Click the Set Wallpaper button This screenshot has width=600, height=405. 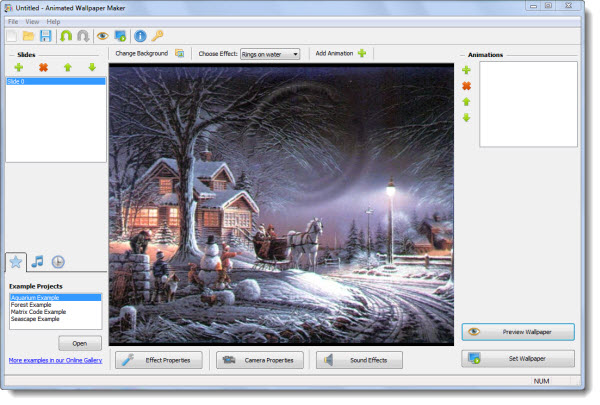pos(518,359)
